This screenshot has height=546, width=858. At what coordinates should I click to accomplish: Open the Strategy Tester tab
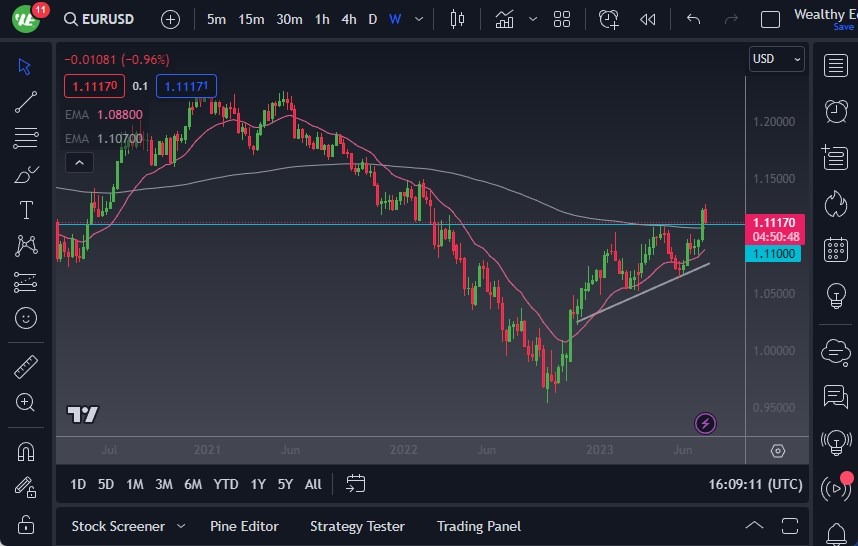click(357, 526)
